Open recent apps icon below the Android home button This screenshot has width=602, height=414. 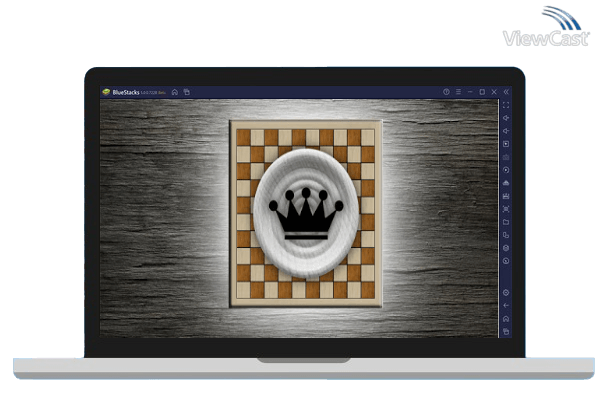click(506, 331)
